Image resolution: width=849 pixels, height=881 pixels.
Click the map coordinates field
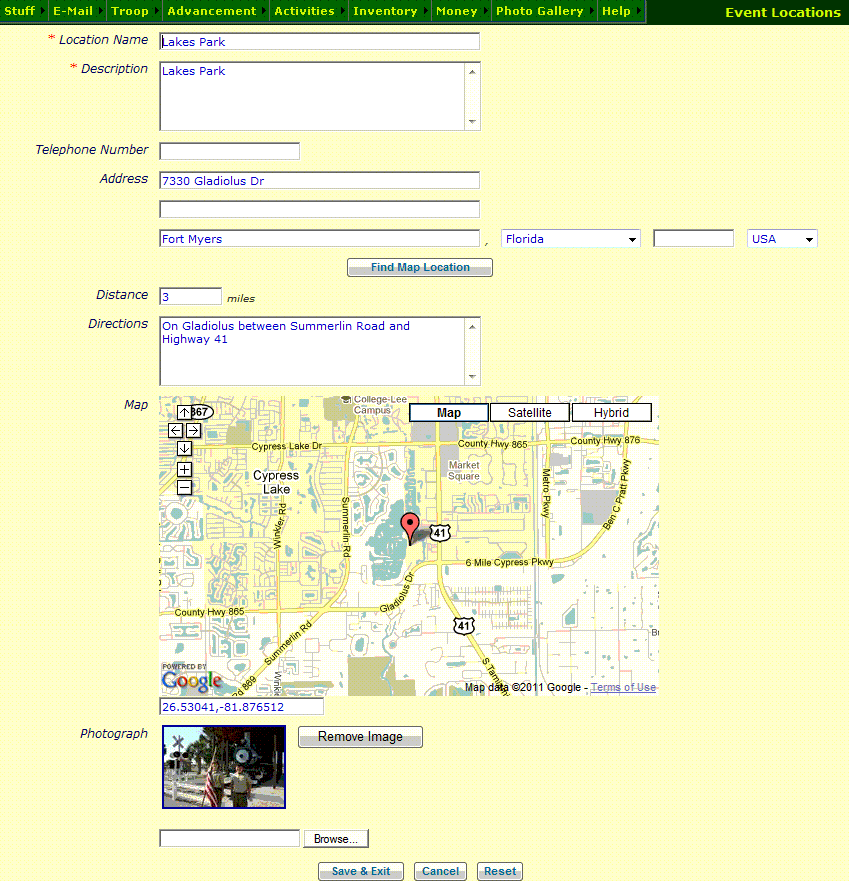242,707
